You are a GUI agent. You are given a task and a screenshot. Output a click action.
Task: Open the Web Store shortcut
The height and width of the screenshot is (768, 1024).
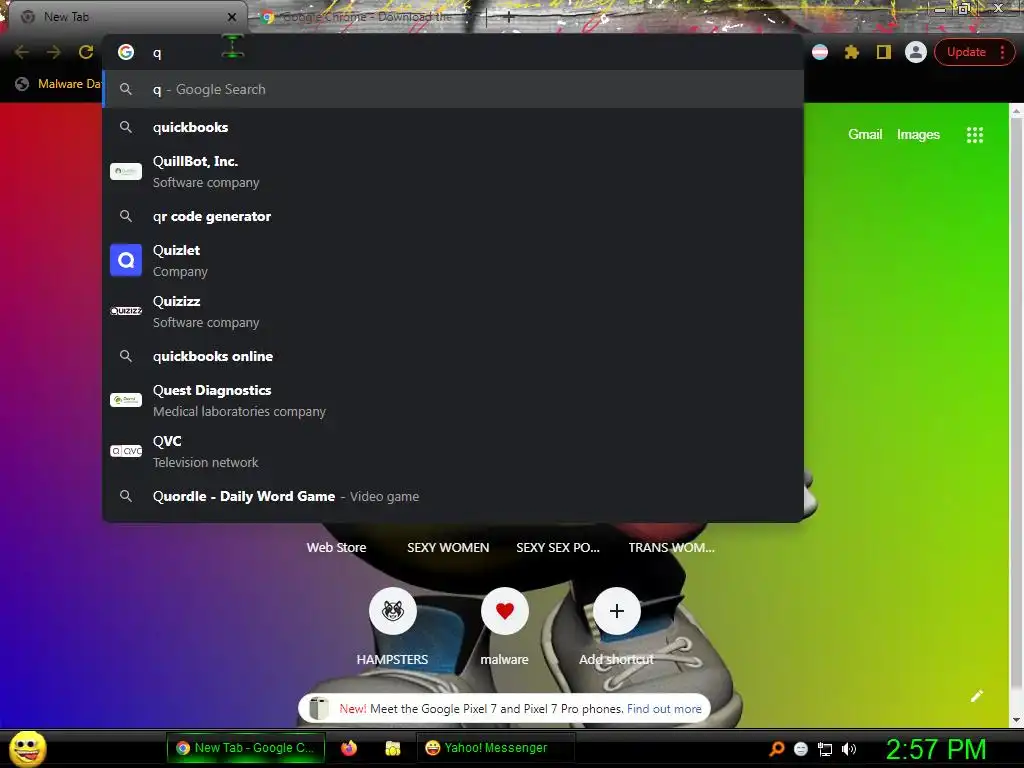pyautogui.click(x=336, y=548)
